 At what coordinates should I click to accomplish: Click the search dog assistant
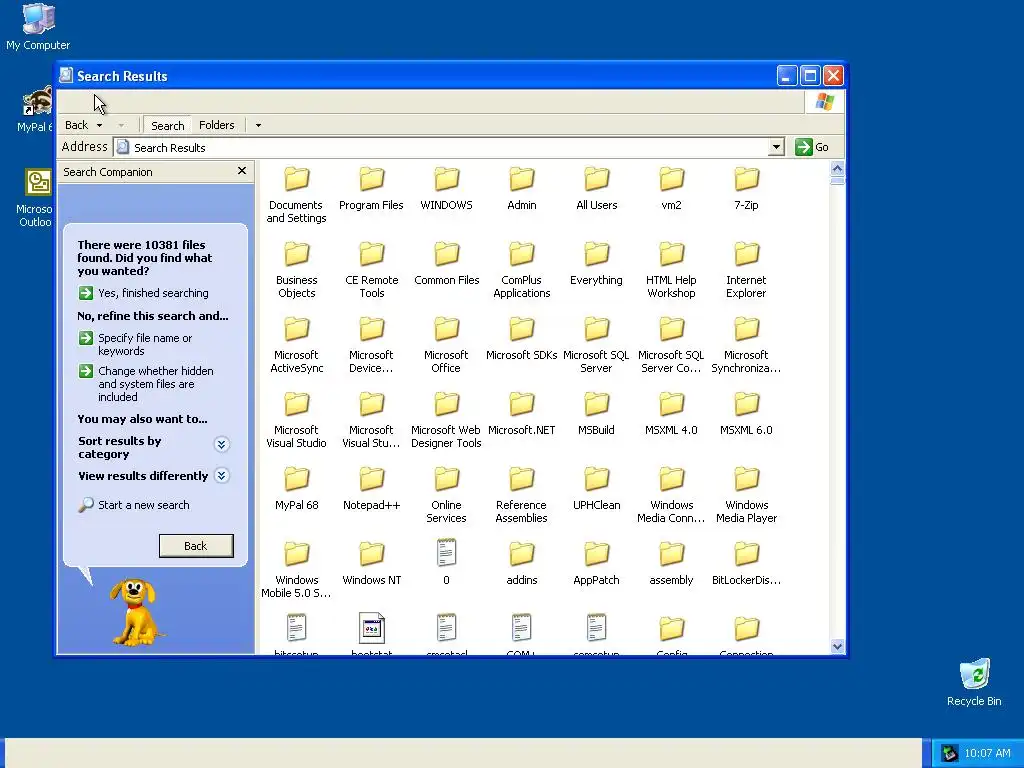pos(135,612)
